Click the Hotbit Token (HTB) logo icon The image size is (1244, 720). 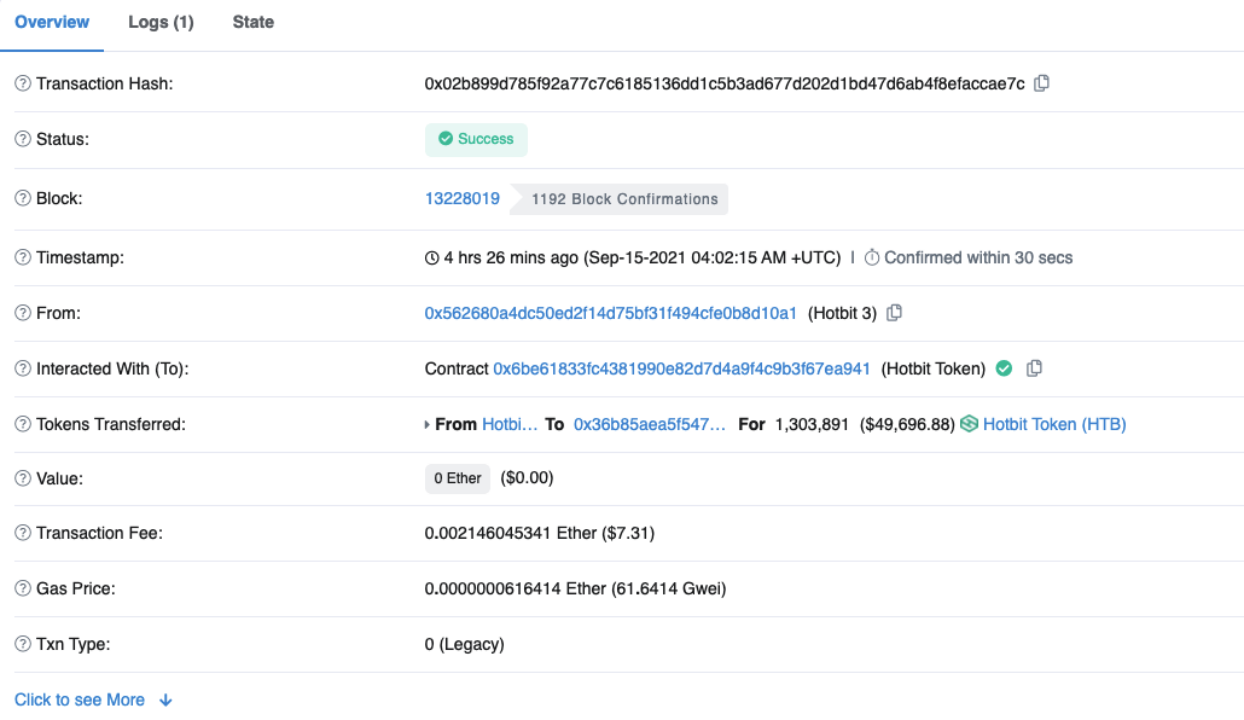pos(969,424)
